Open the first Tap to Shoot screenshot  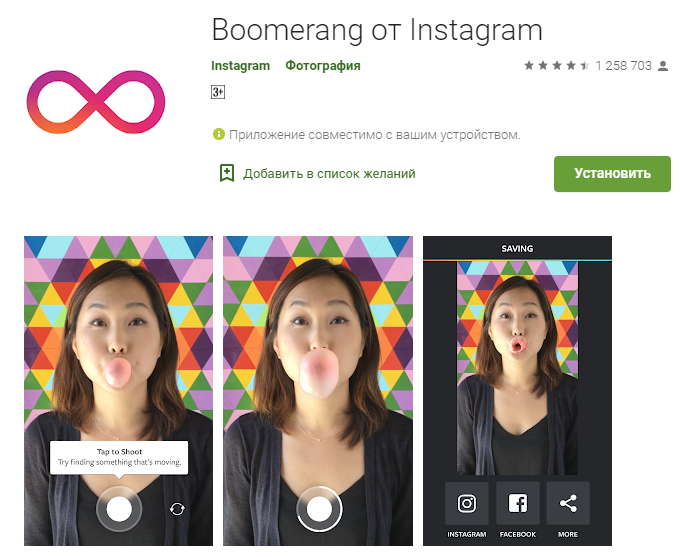pyautogui.click(x=118, y=391)
